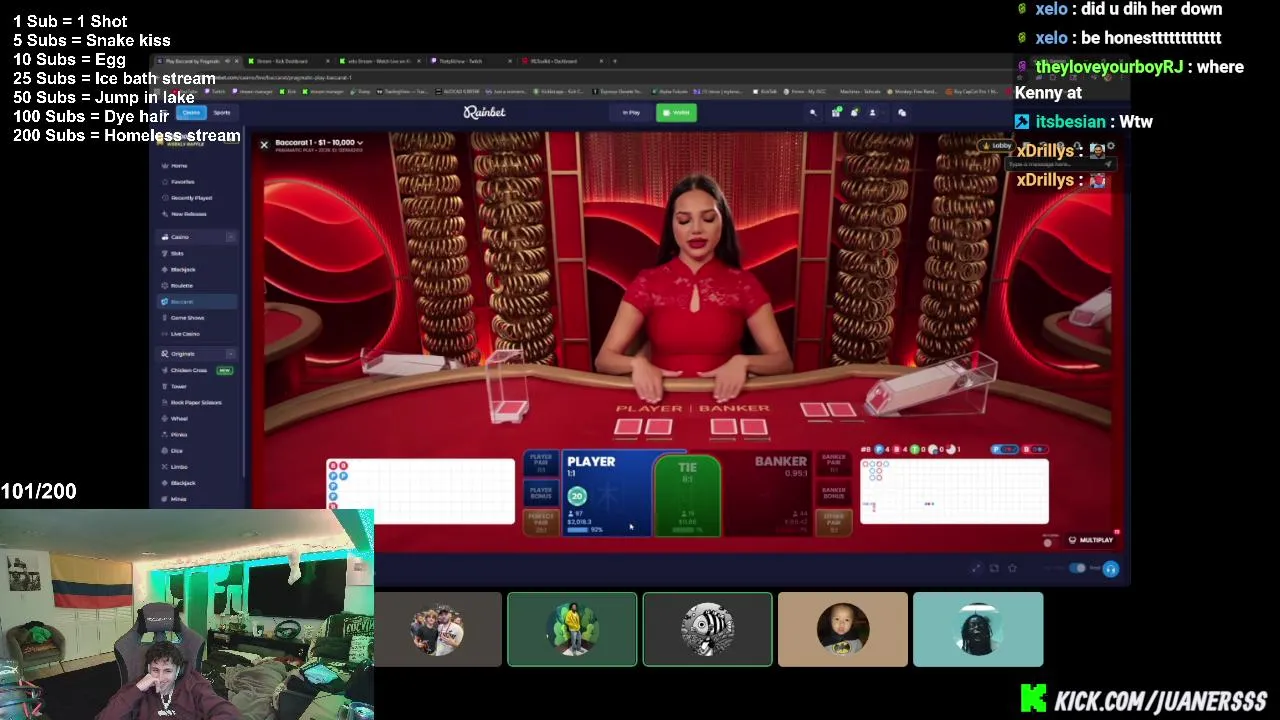Bet on BANKER
Viewport: 1280px width, 720px height.
tap(768, 494)
